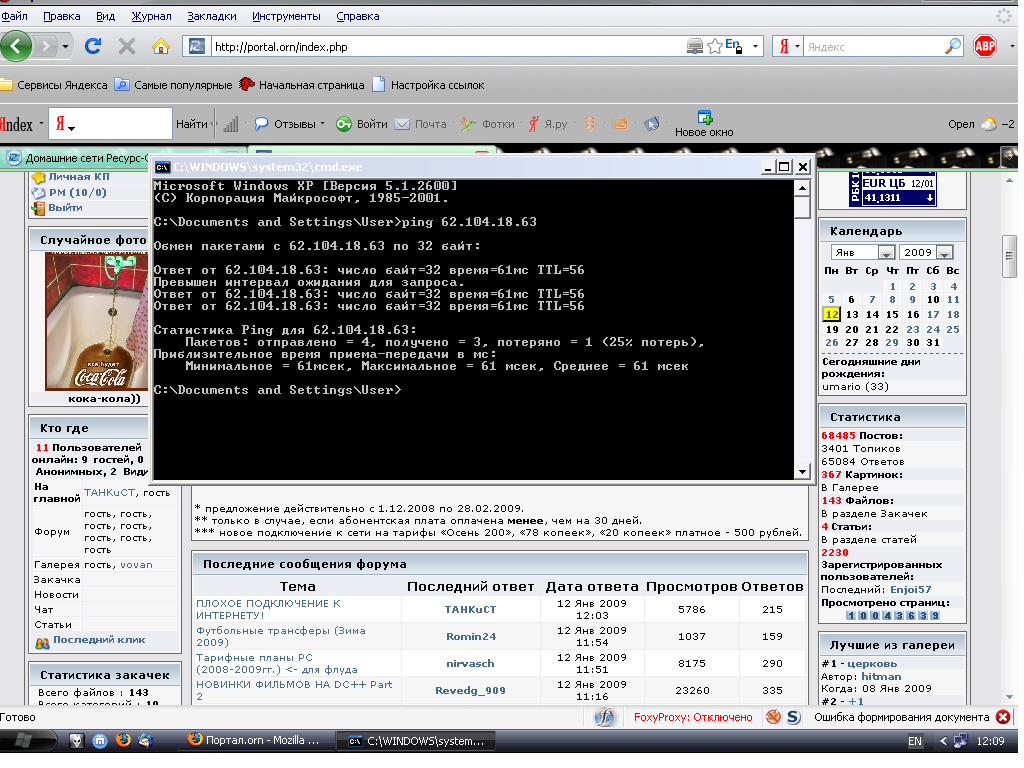Click the stop loading X icon
The image size is (1024, 768).
coord(127,46)
